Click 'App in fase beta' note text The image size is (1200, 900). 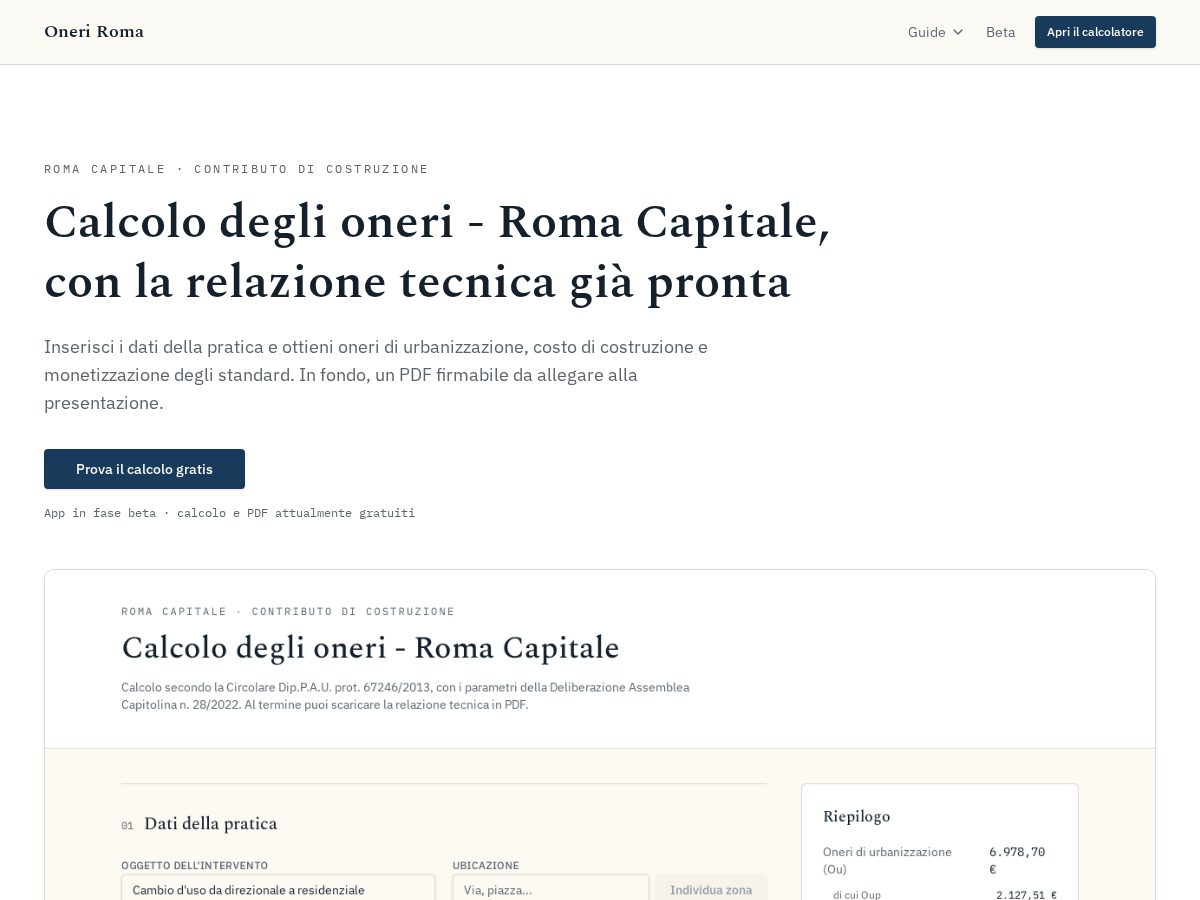[x=229, y=513]
